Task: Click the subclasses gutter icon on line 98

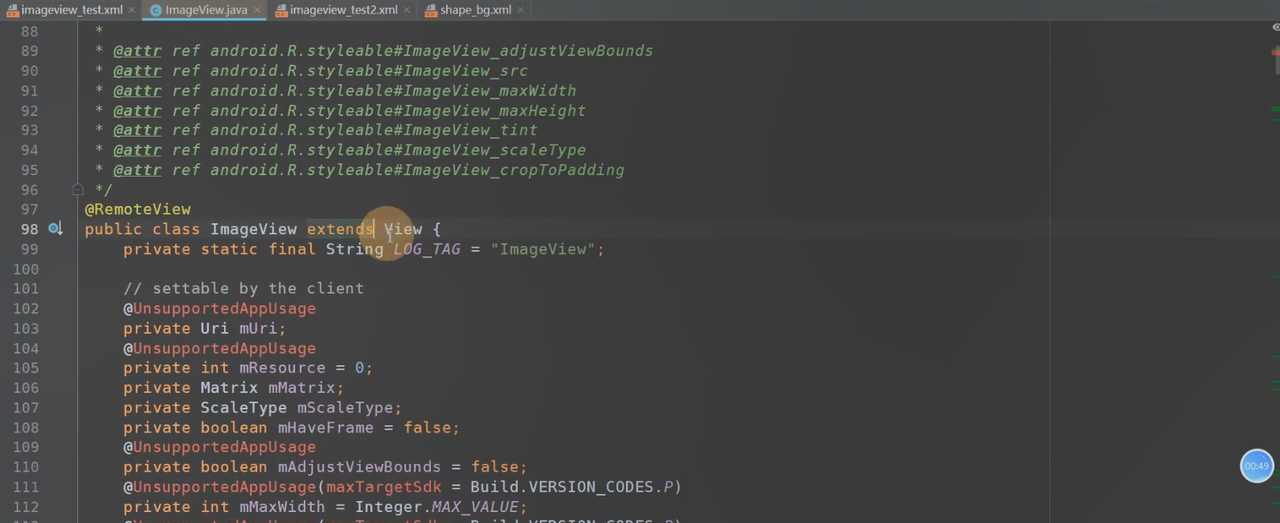Action: click(x=55, y=229)
